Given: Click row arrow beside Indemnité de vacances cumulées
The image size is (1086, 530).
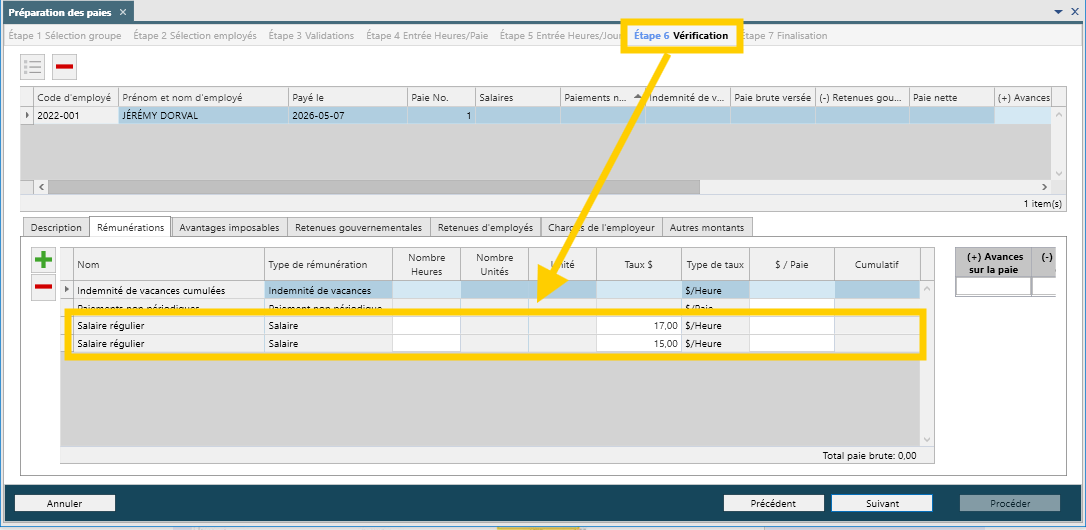Looking at the screenshot, I should [x=67, y=290].
